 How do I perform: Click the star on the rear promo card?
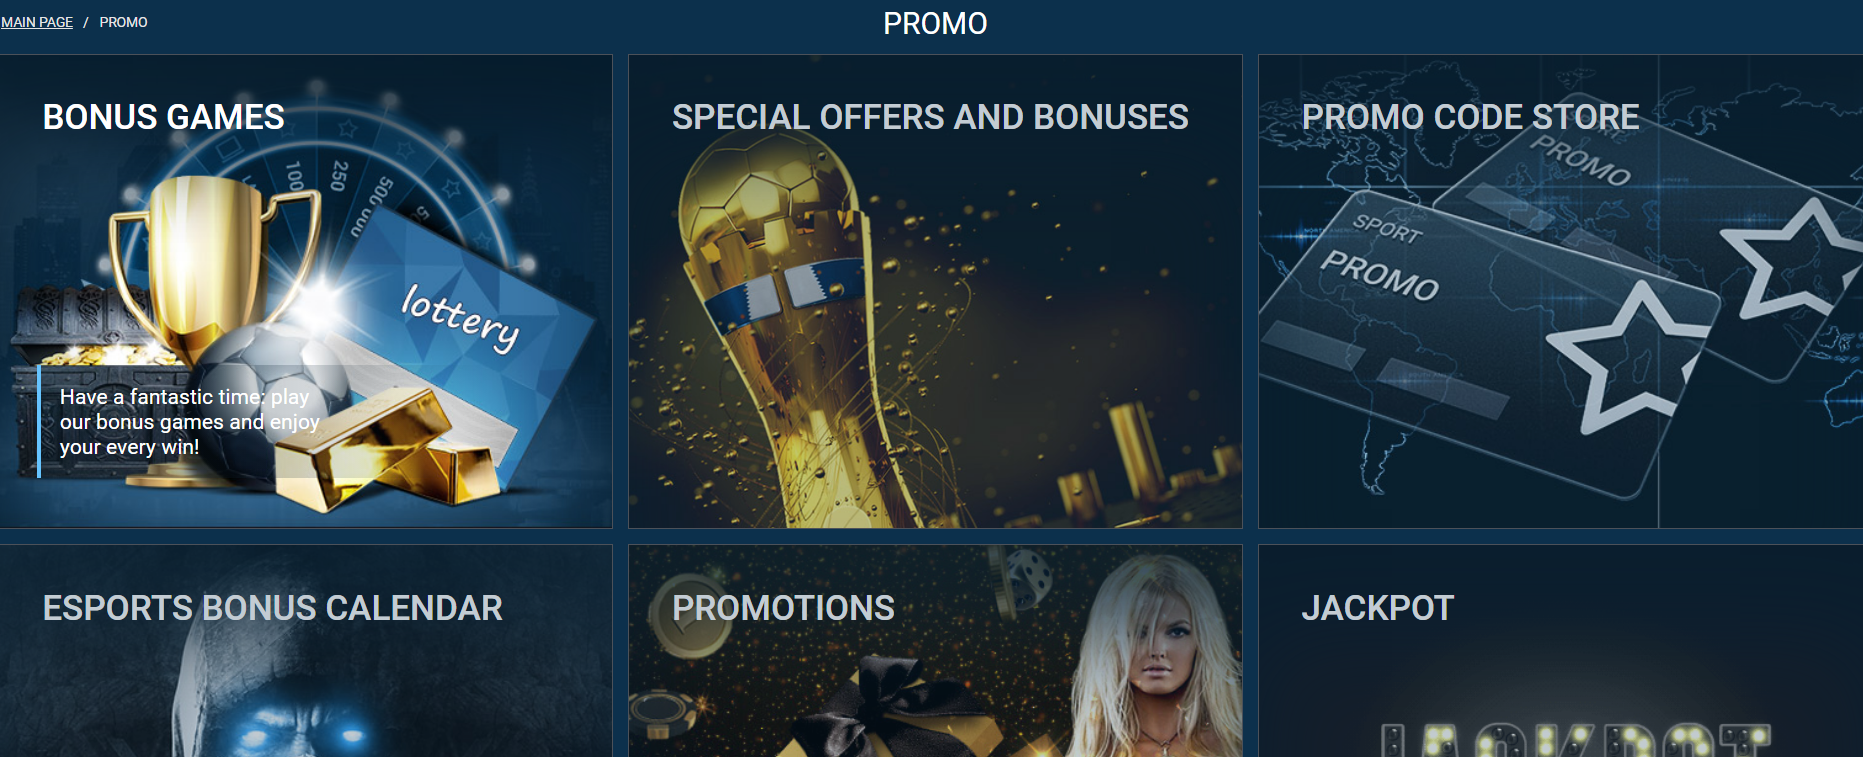click(x=1790, y=258)
